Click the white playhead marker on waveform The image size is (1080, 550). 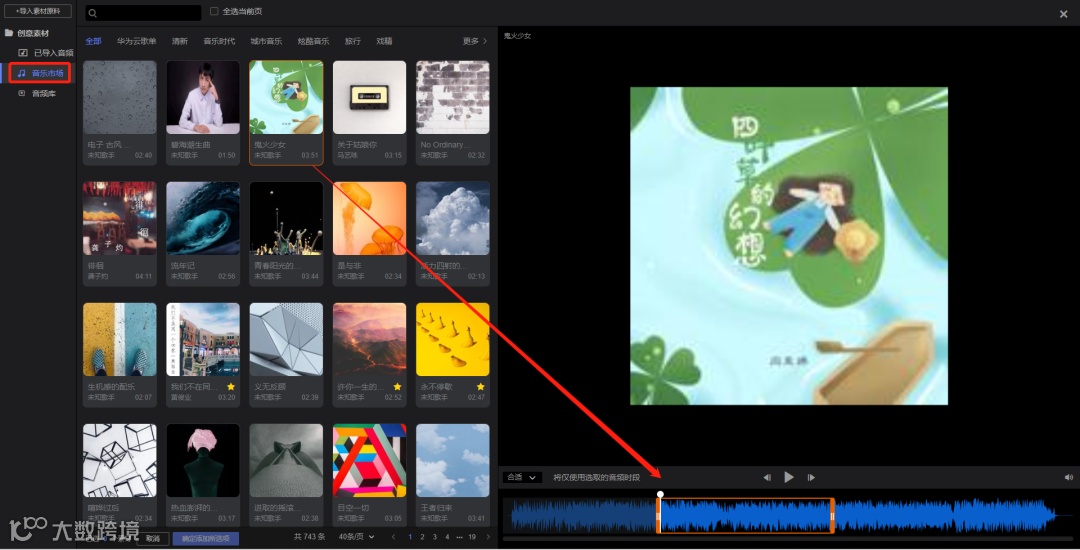click(660, 494)
